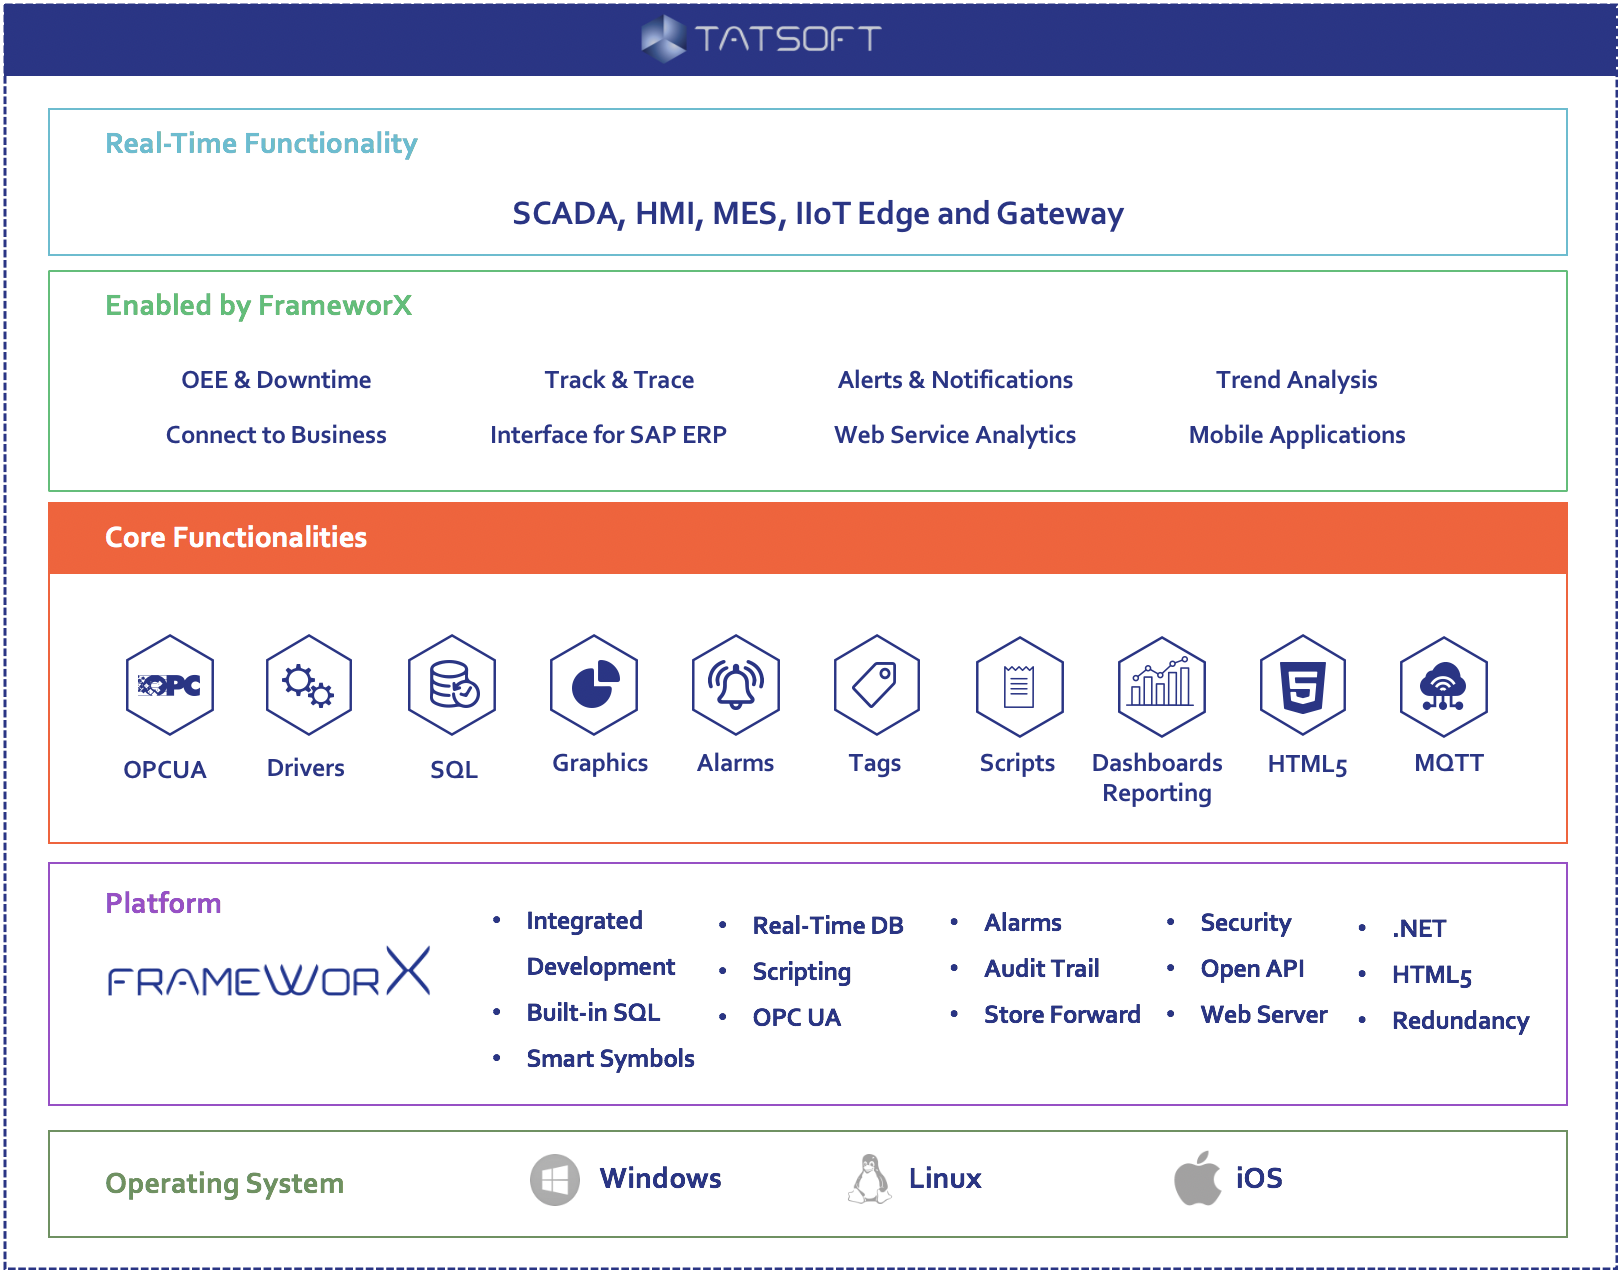Viewport: 1622px width, 1274px height.
Task: Click the Enabled by FrameworX heading
Action: coord(258,305)
